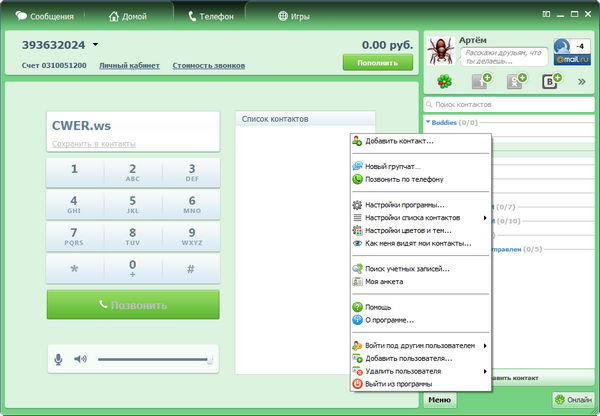The image size is (600, 416).
Task: Select the Телефон tab
Action: [x=211, y=16]
